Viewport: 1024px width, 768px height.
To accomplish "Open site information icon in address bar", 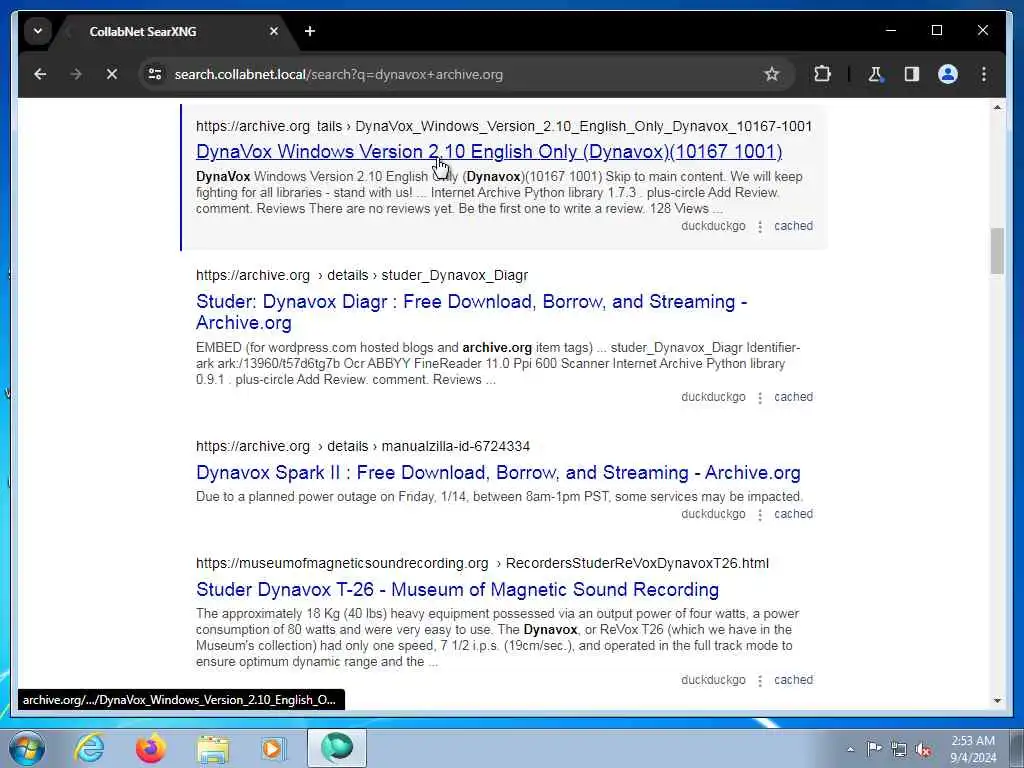I will tap(155, 74).
